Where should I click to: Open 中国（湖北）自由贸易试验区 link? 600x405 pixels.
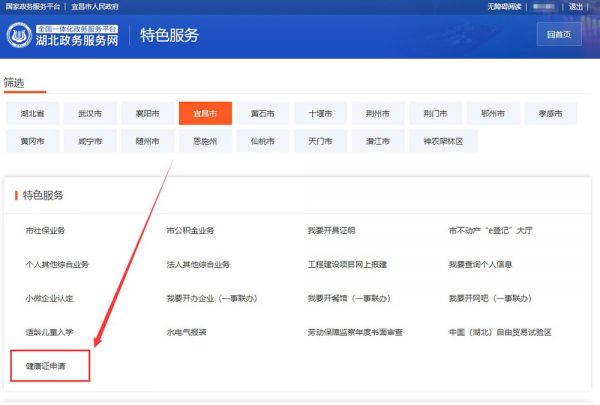click(x=500, y=332)
